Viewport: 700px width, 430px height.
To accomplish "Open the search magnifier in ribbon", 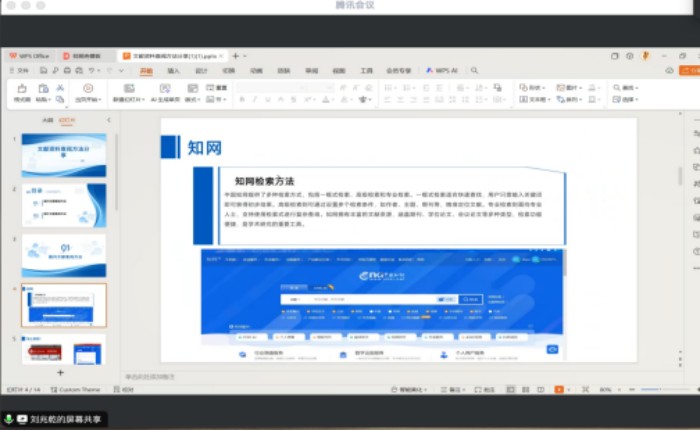I will [474, 71].
